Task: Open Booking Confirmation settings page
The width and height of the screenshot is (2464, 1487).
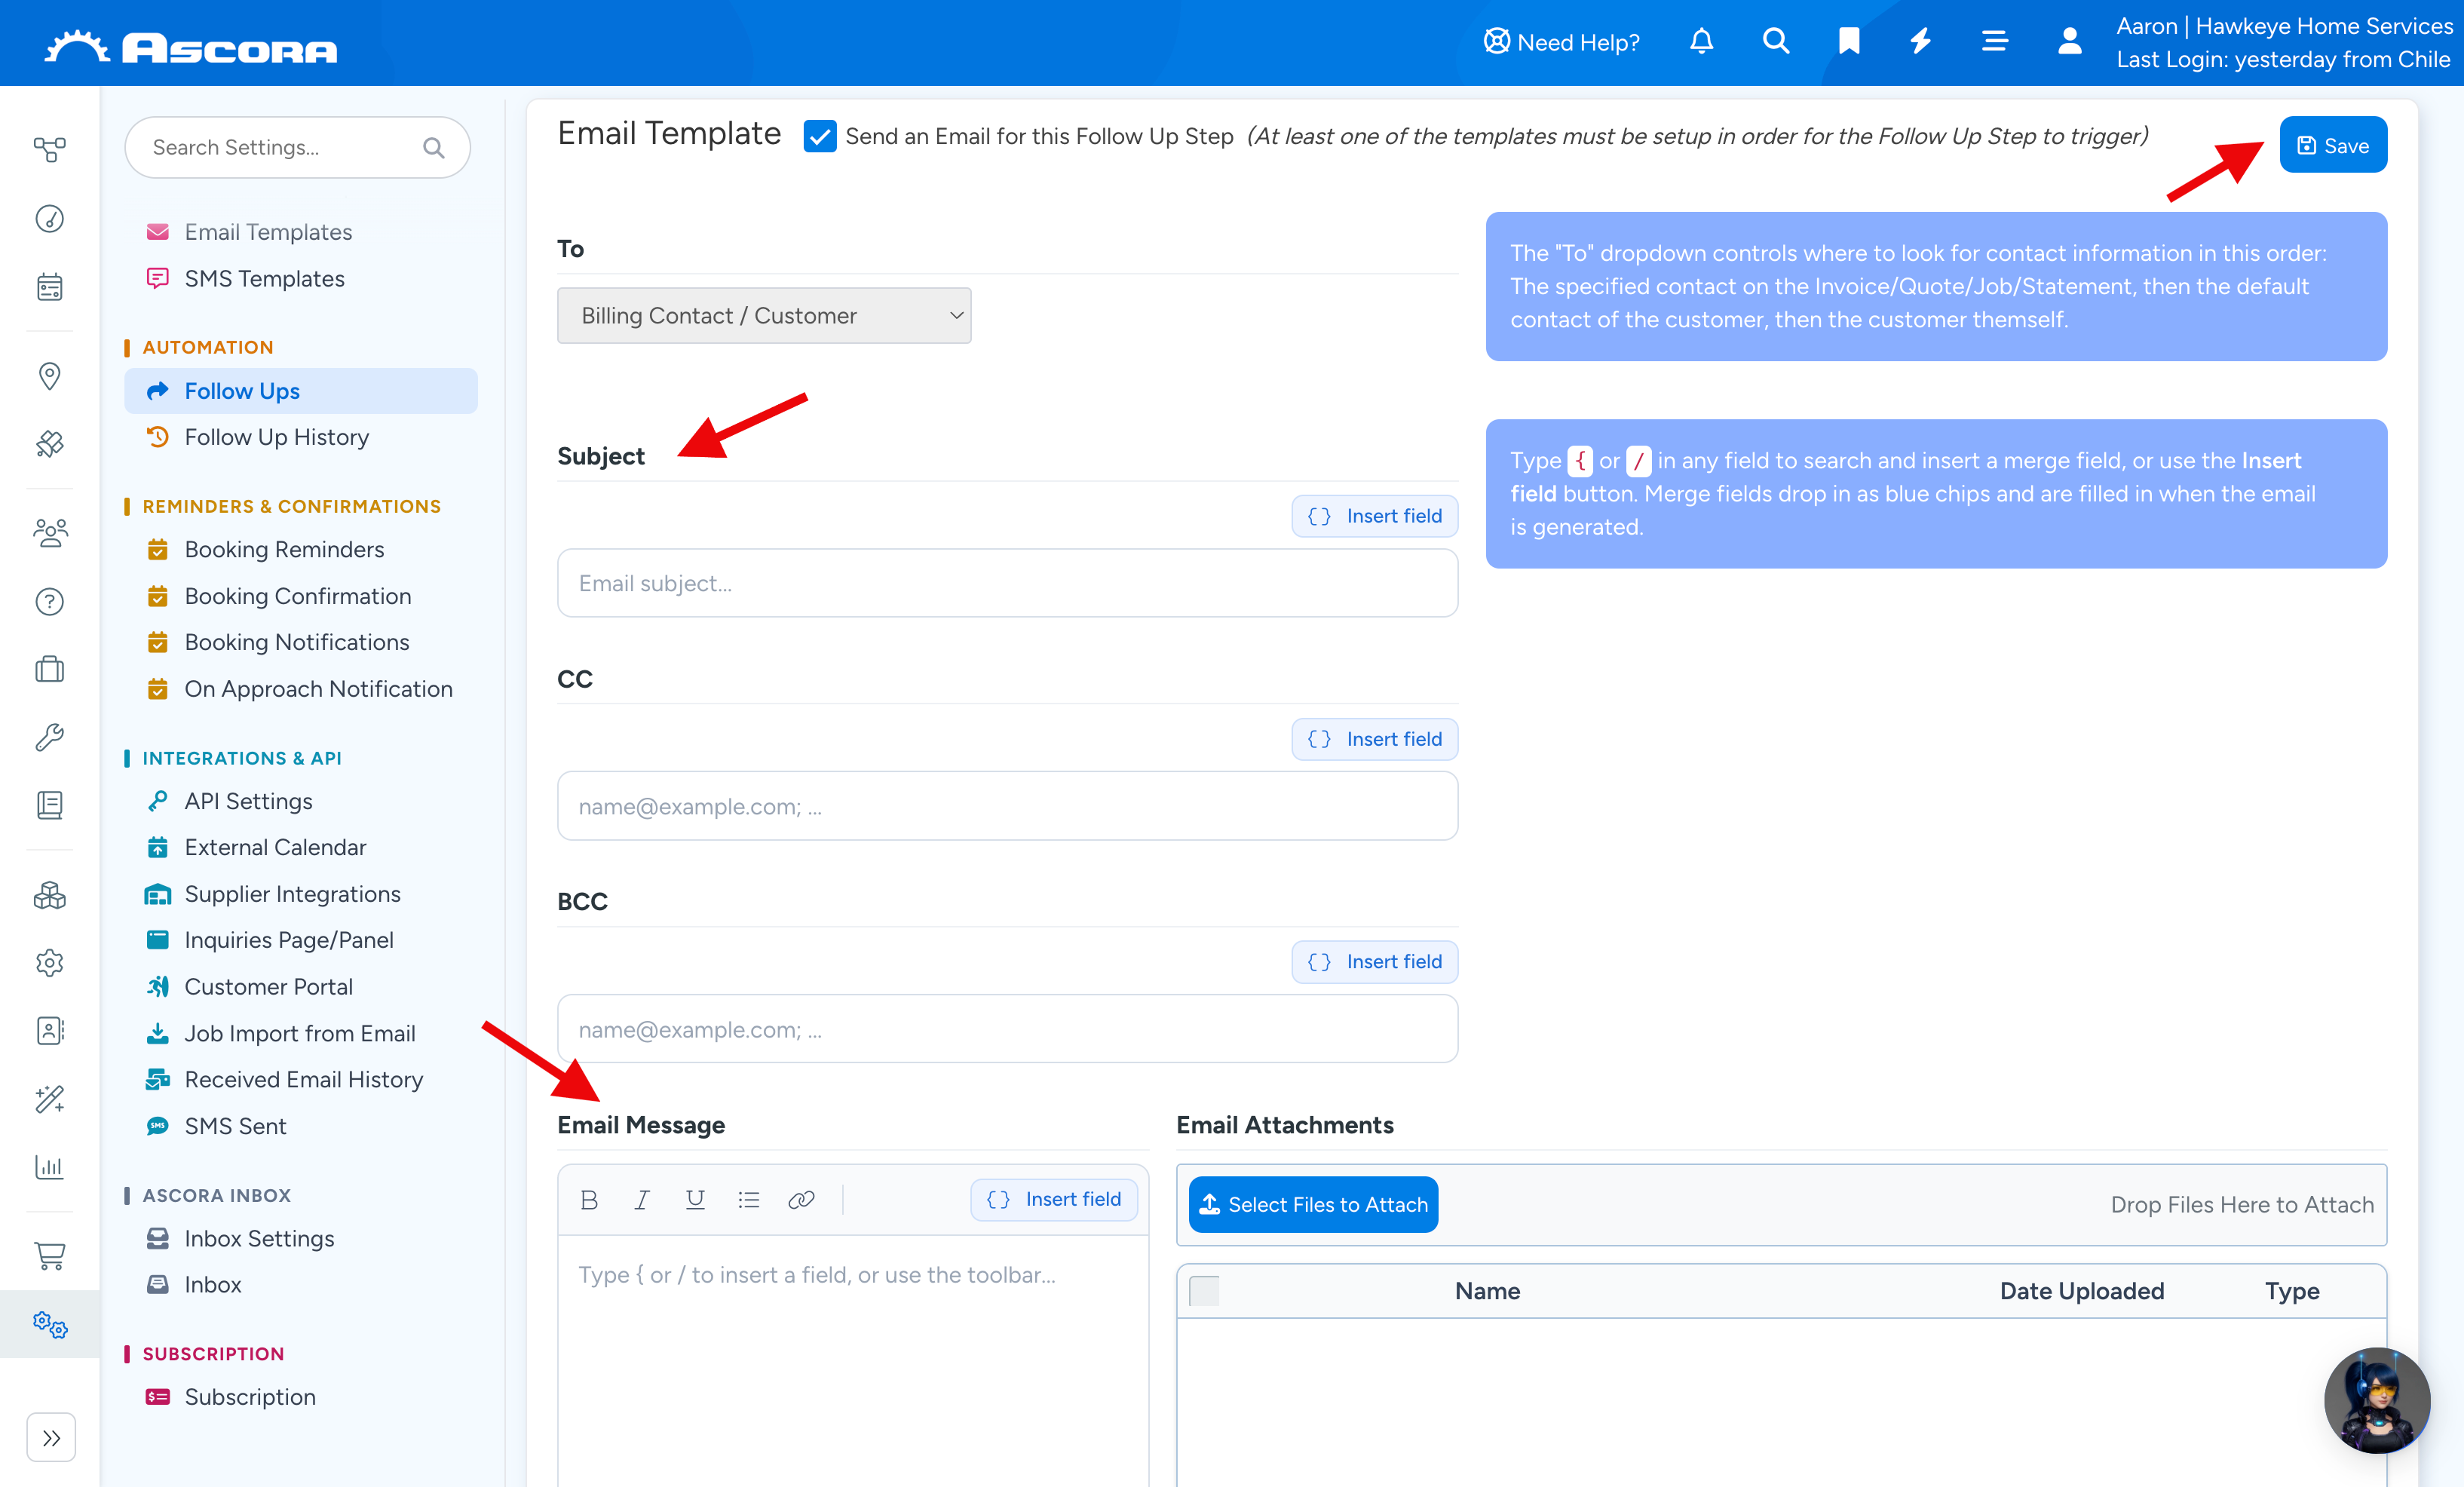Action: coord(297,596)
